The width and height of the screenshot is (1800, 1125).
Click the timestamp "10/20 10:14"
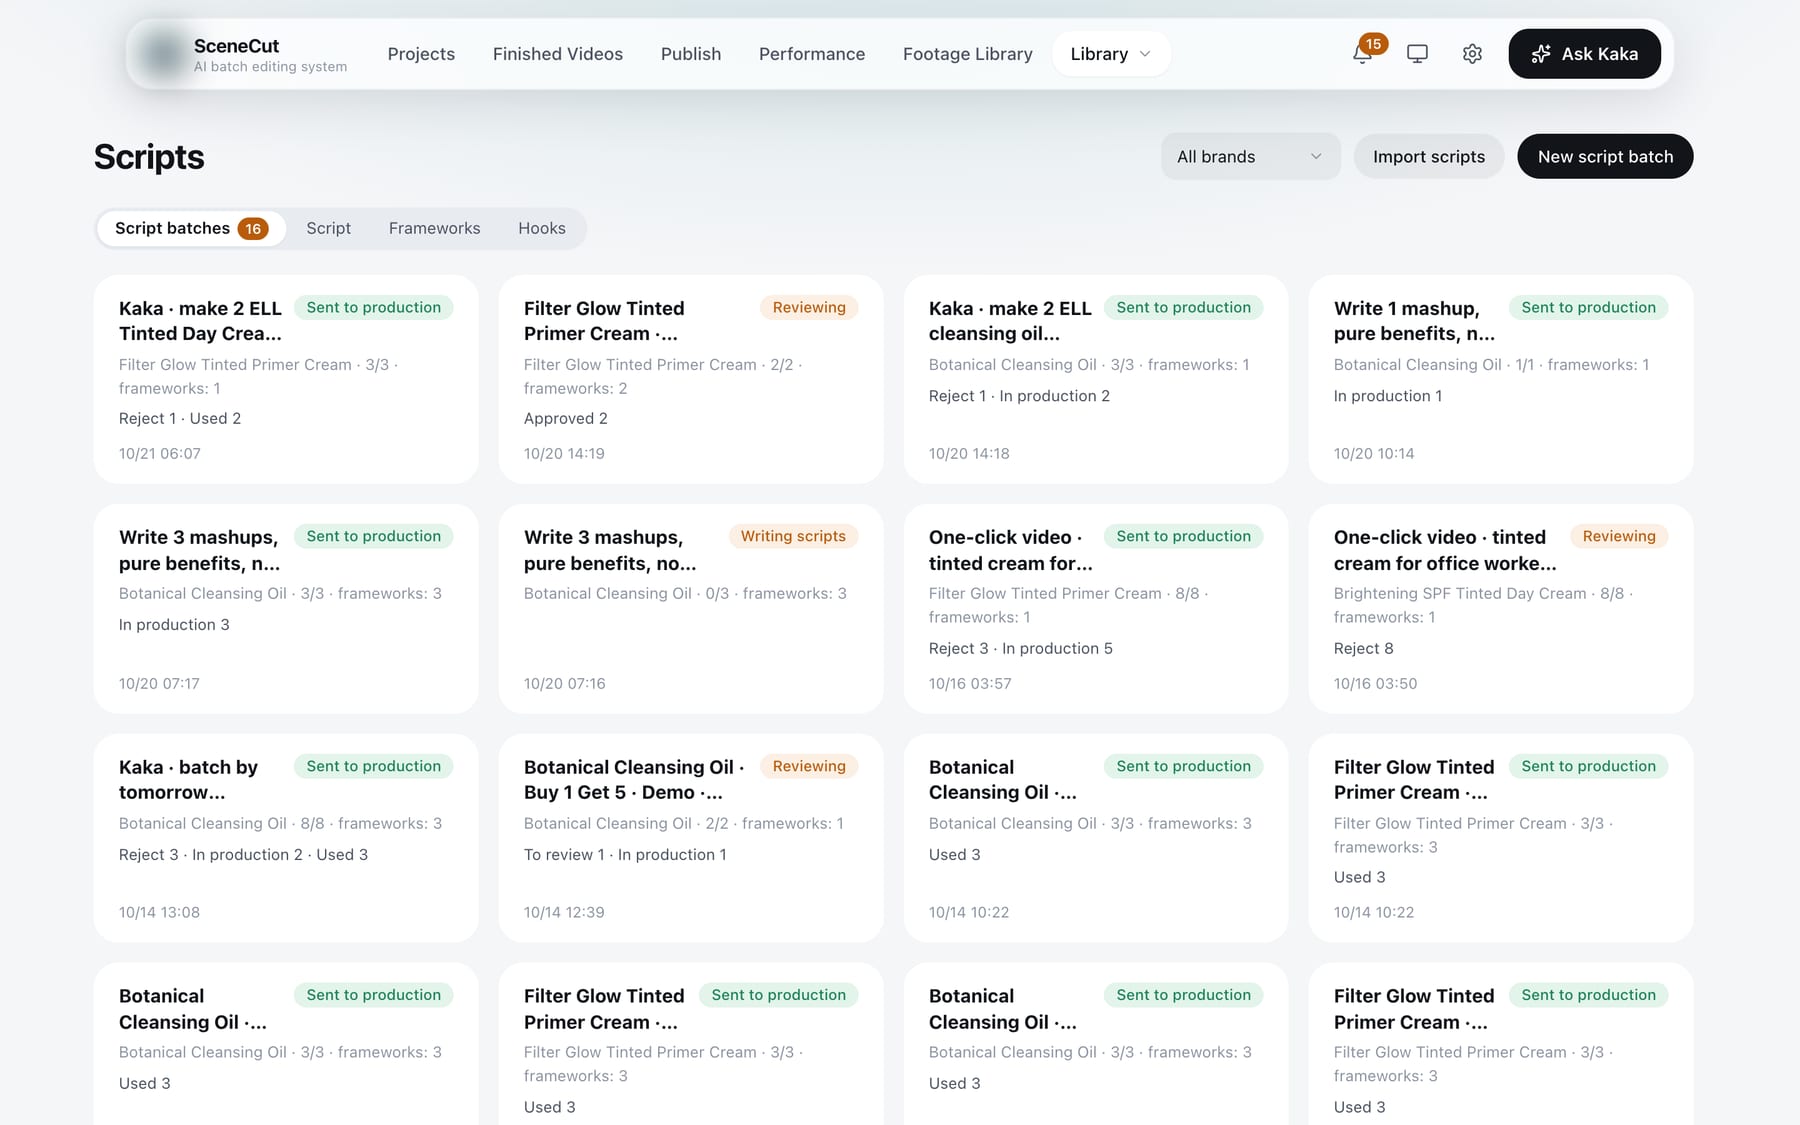coord(1374,454)
